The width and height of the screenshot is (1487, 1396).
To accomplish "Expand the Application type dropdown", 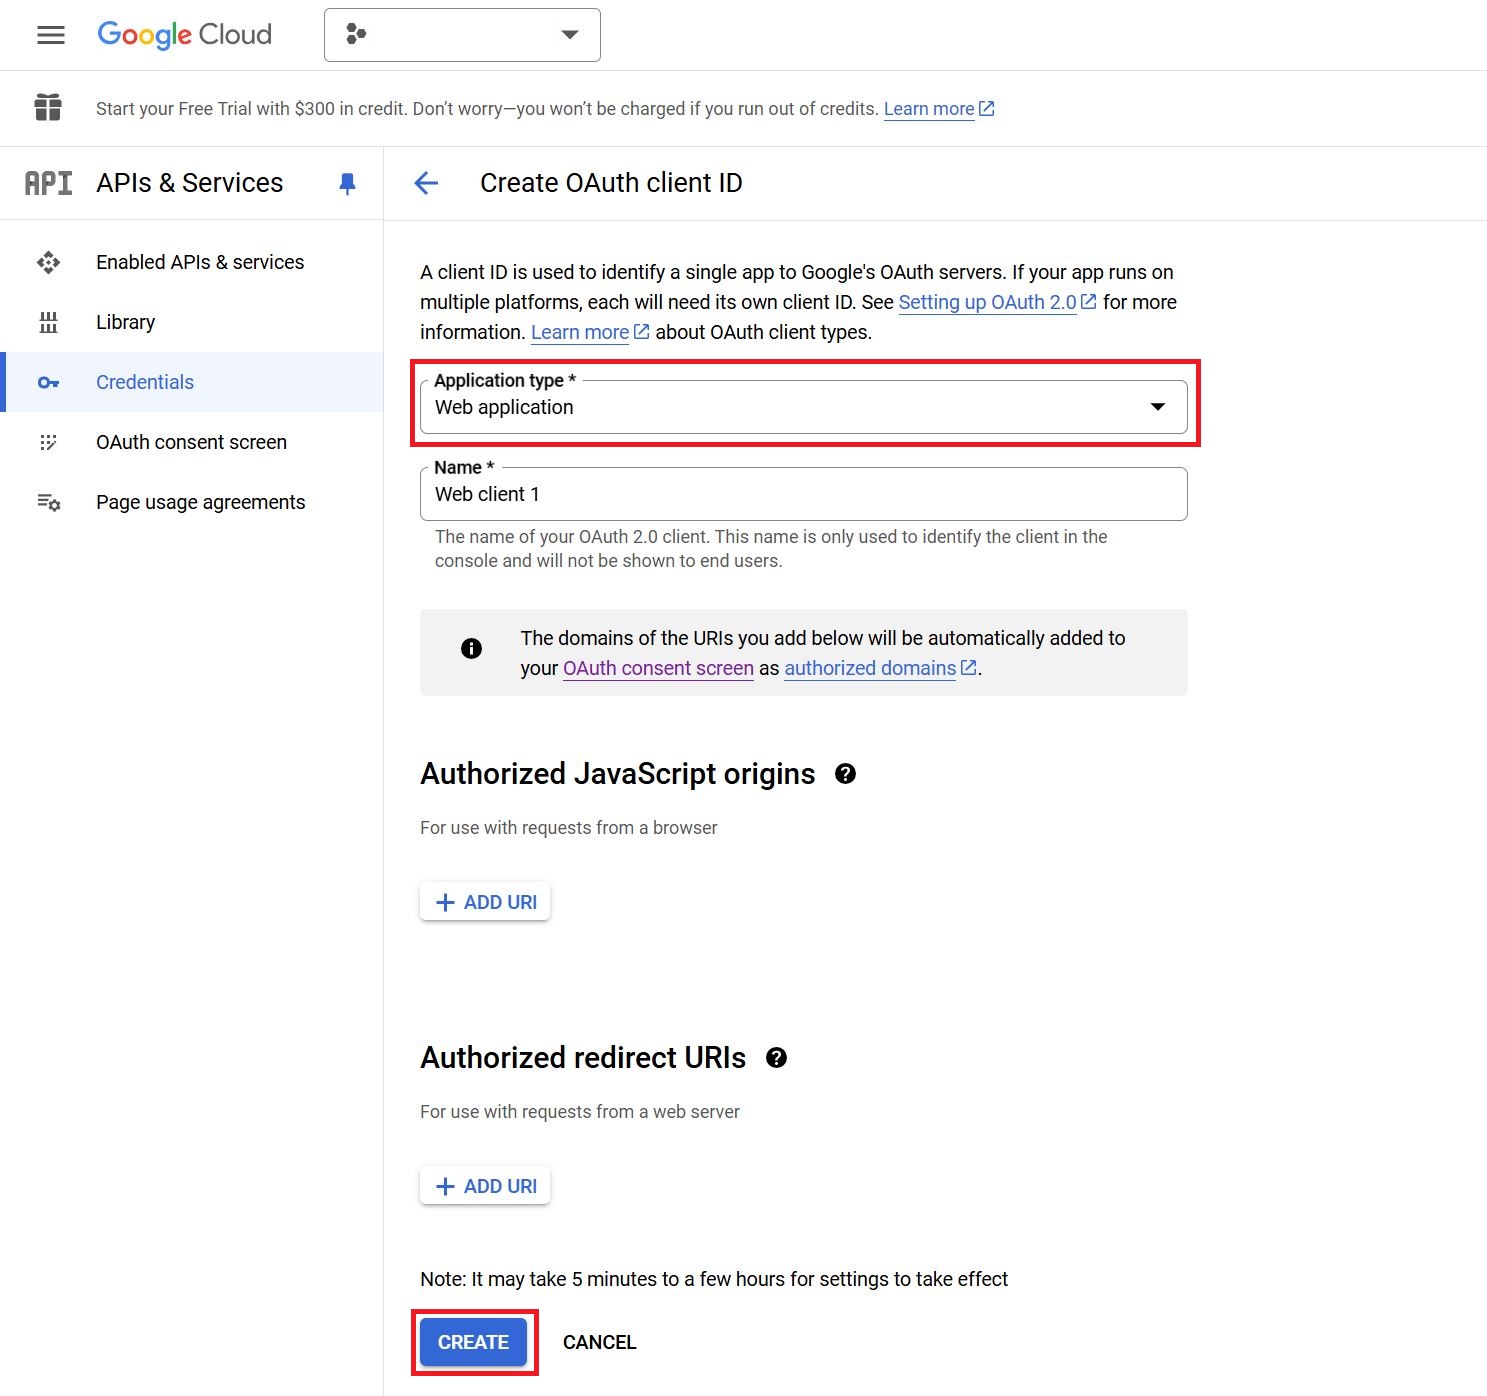I will click(x=803, y=407).
